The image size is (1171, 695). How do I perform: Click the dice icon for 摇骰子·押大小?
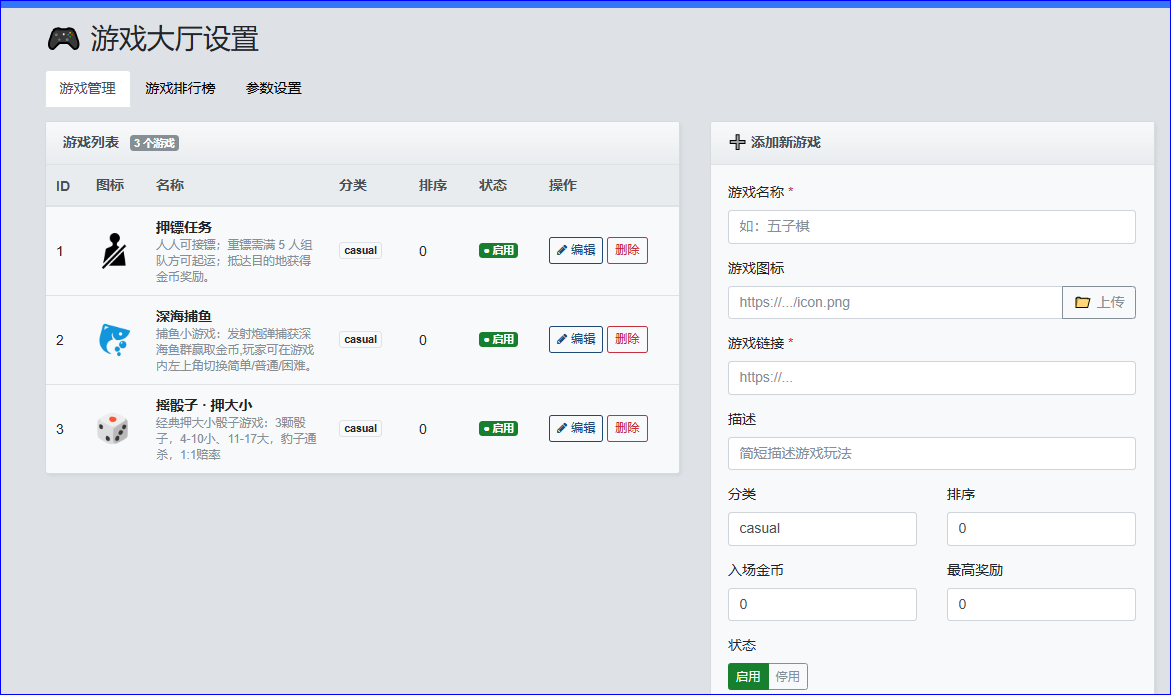(x=113, y=428)
